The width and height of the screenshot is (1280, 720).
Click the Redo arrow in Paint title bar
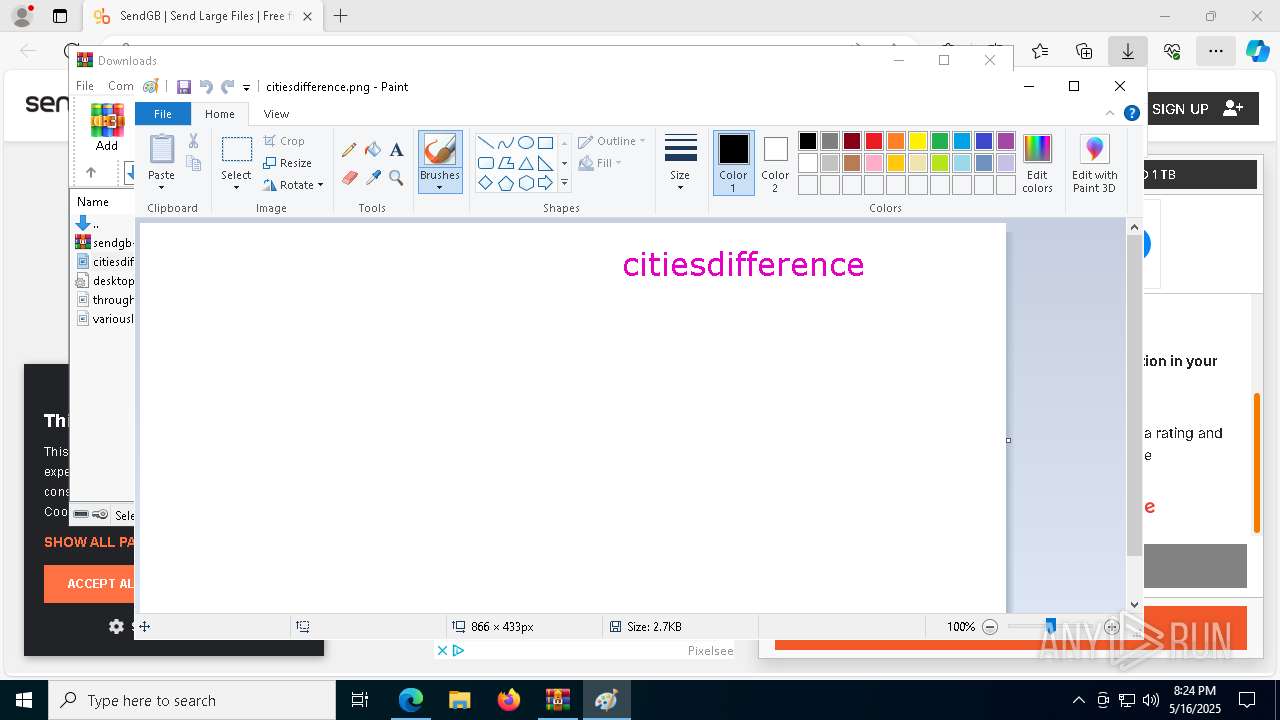(227, 87)
